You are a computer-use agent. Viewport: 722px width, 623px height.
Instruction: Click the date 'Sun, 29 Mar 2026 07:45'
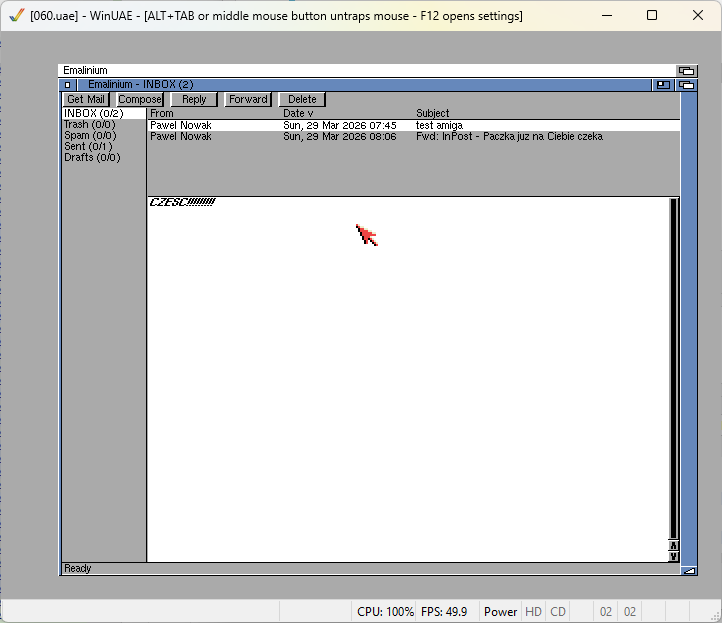(340, 125)
